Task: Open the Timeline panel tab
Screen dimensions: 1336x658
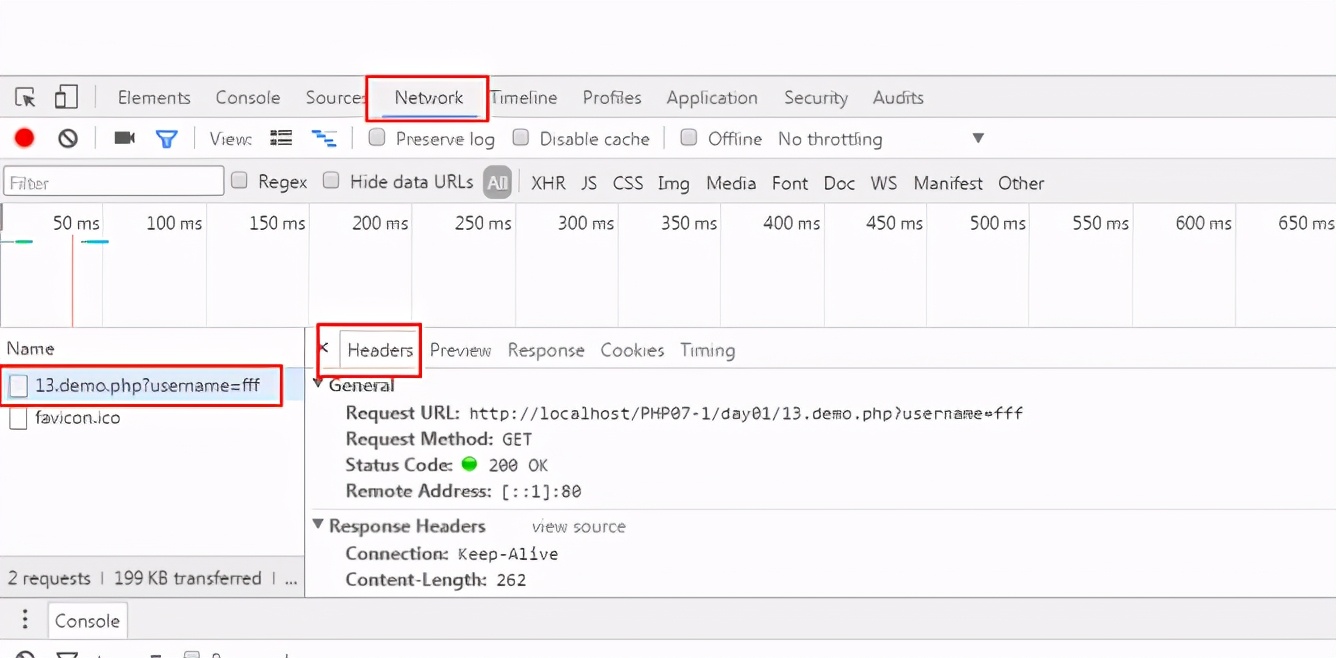Action: pyautogui.click(x=524, y=97)
